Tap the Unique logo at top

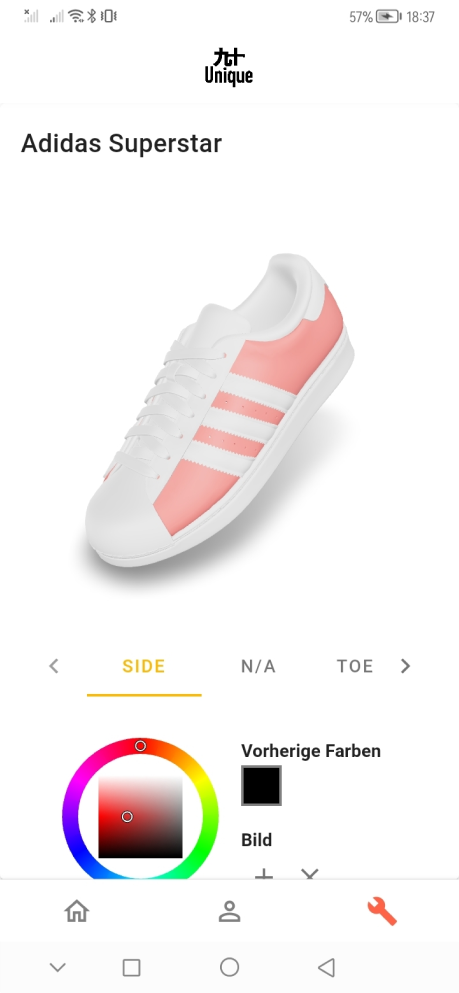pos(229,66)
